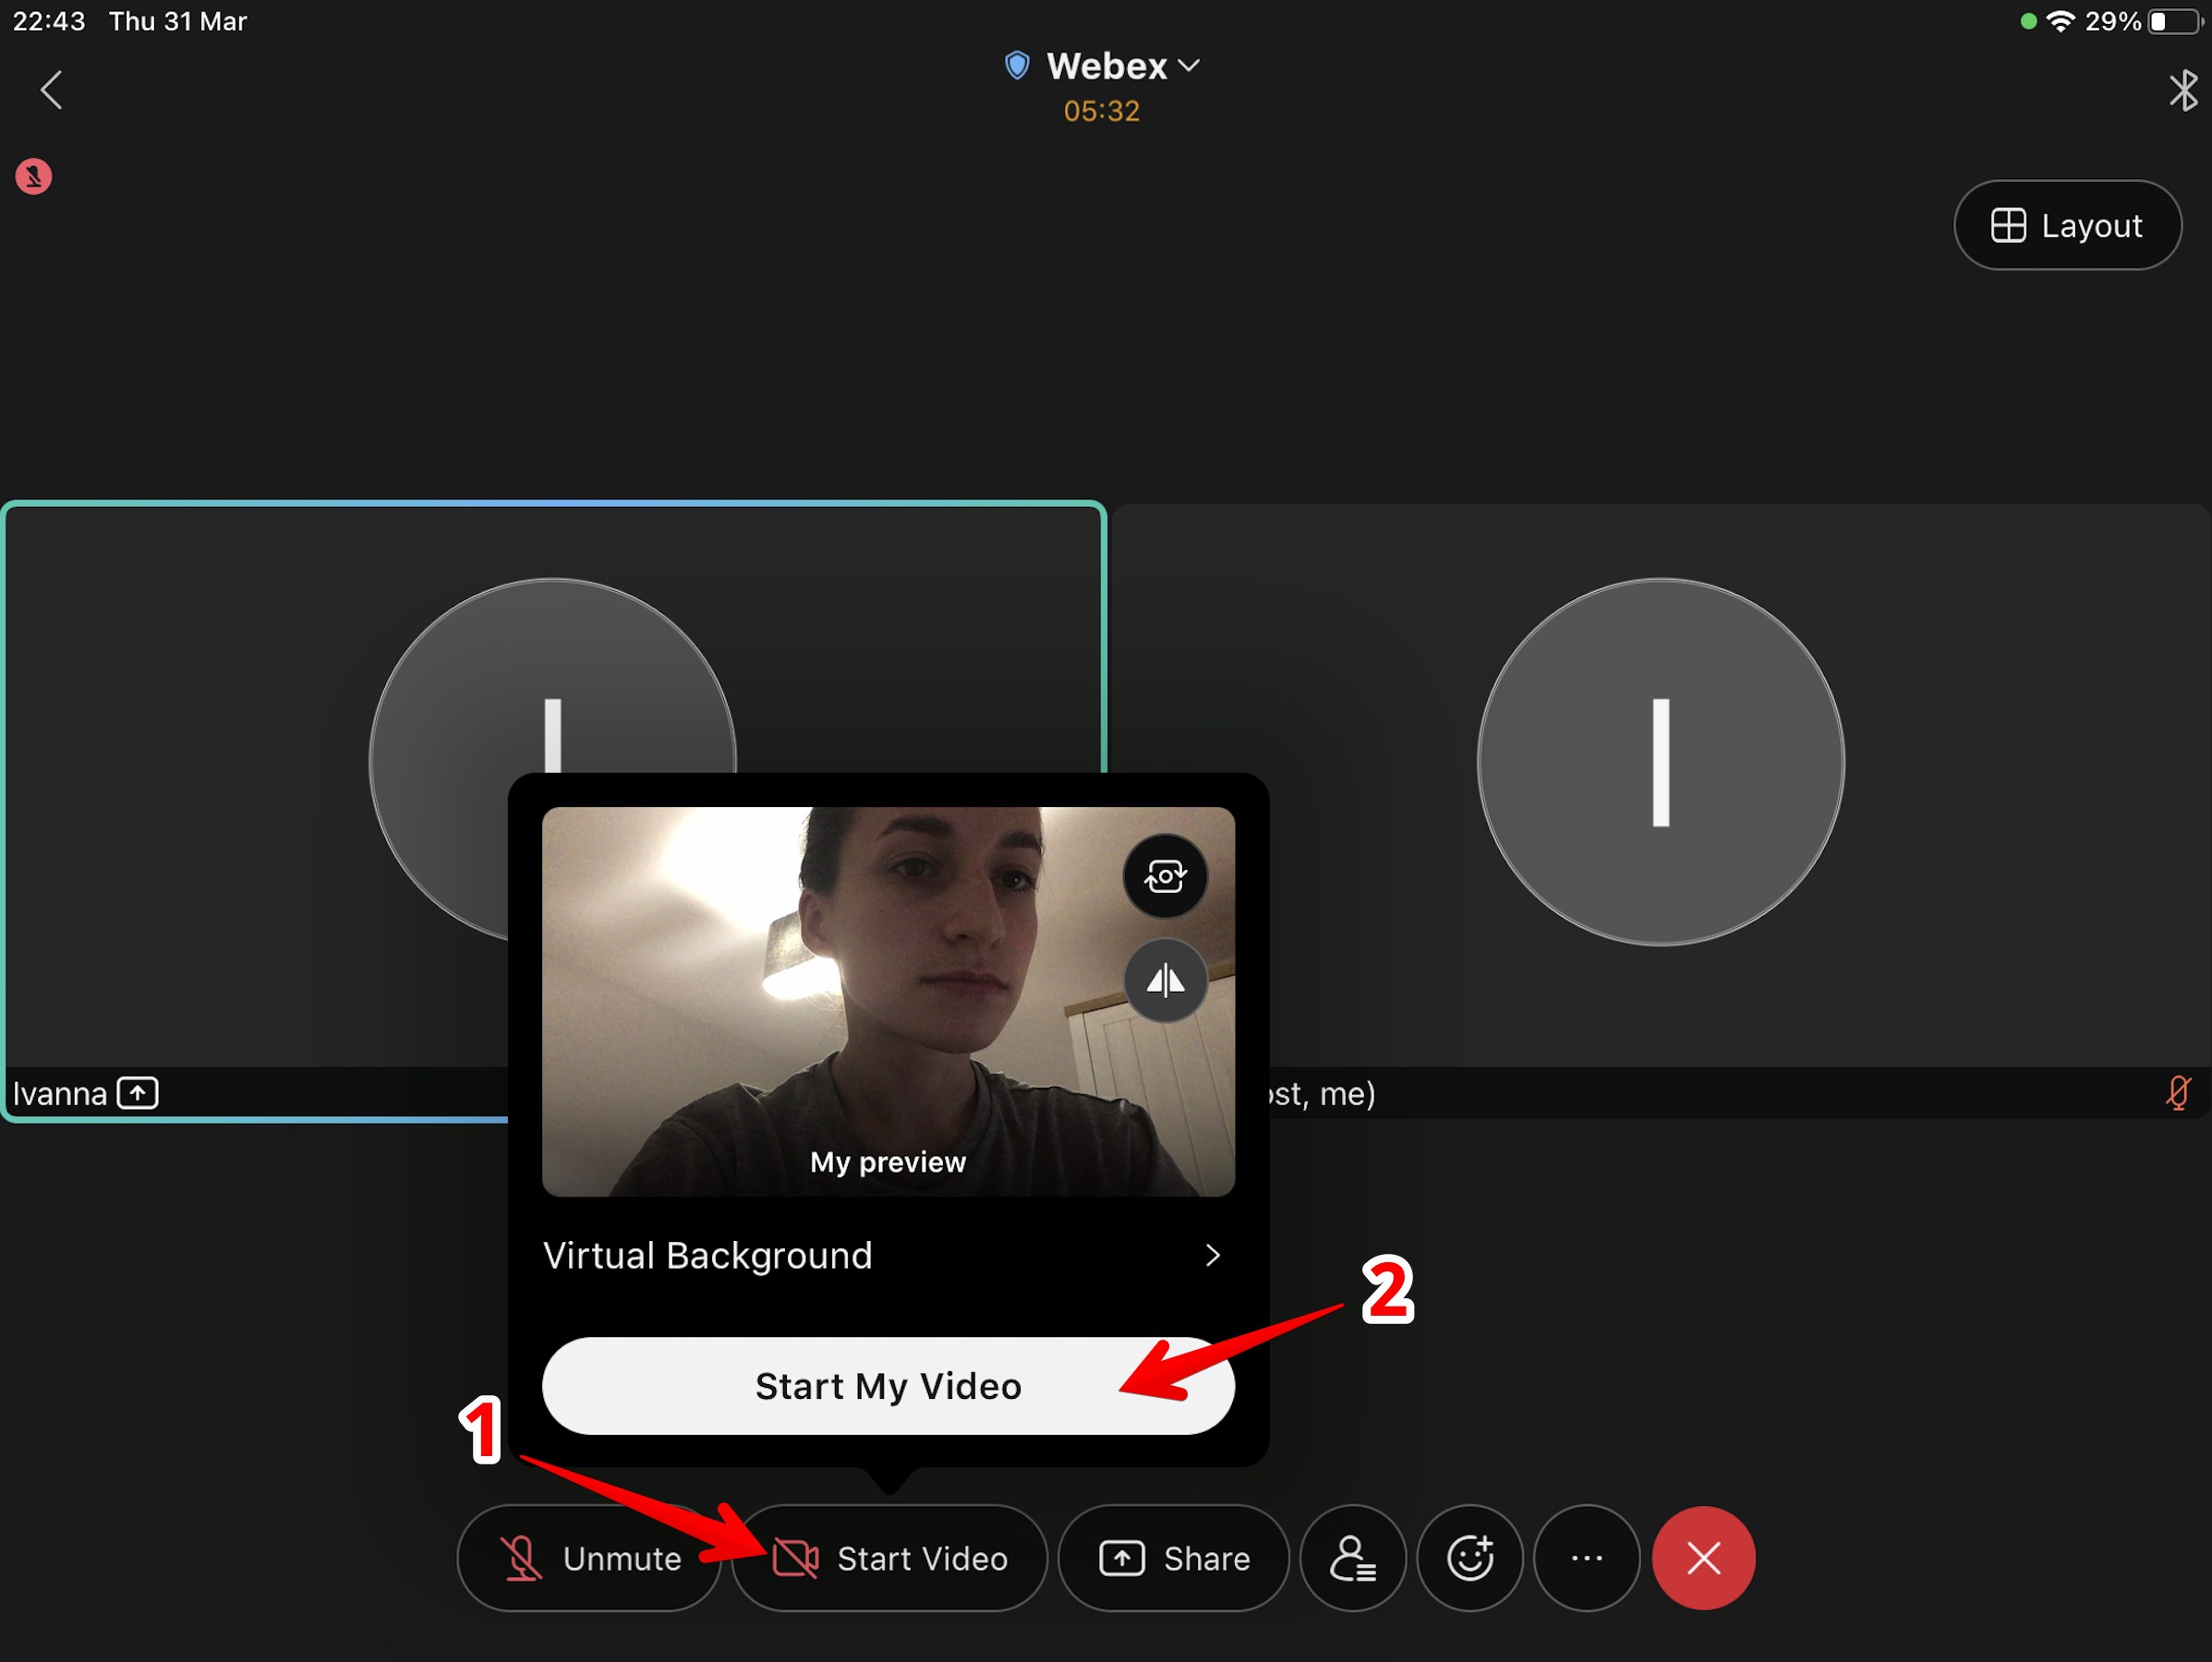Switch camera in My preview
The image size is (2212, 1662).
pos(1165,876)
